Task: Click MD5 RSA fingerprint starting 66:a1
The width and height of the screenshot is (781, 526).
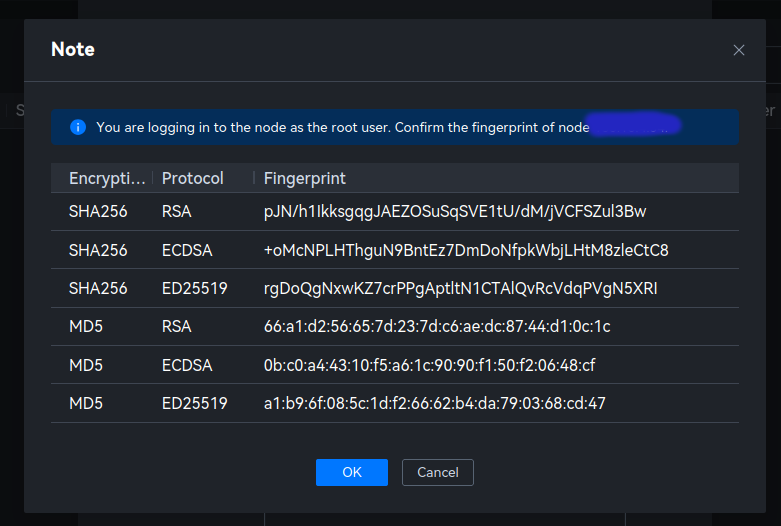Action: [x=437, y=327]
